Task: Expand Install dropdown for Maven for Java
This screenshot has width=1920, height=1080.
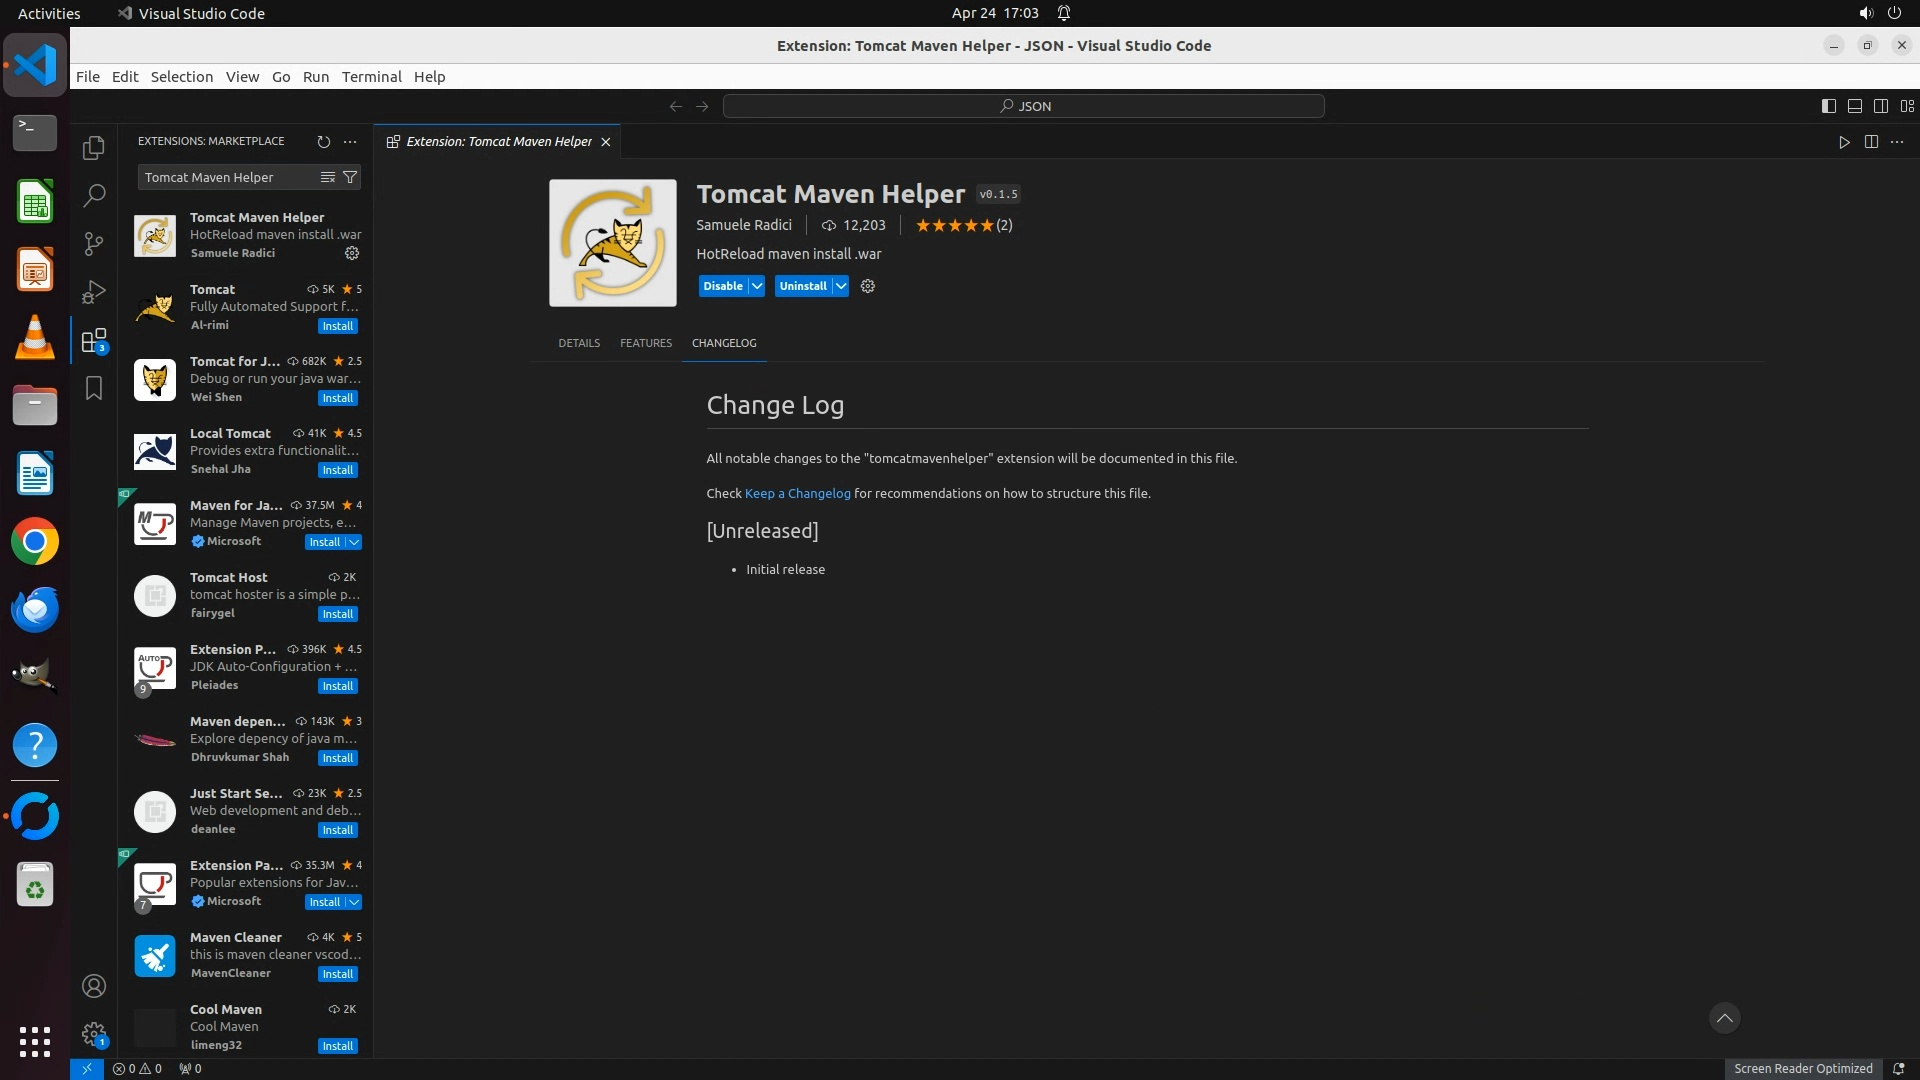Action: pos(354,542)
